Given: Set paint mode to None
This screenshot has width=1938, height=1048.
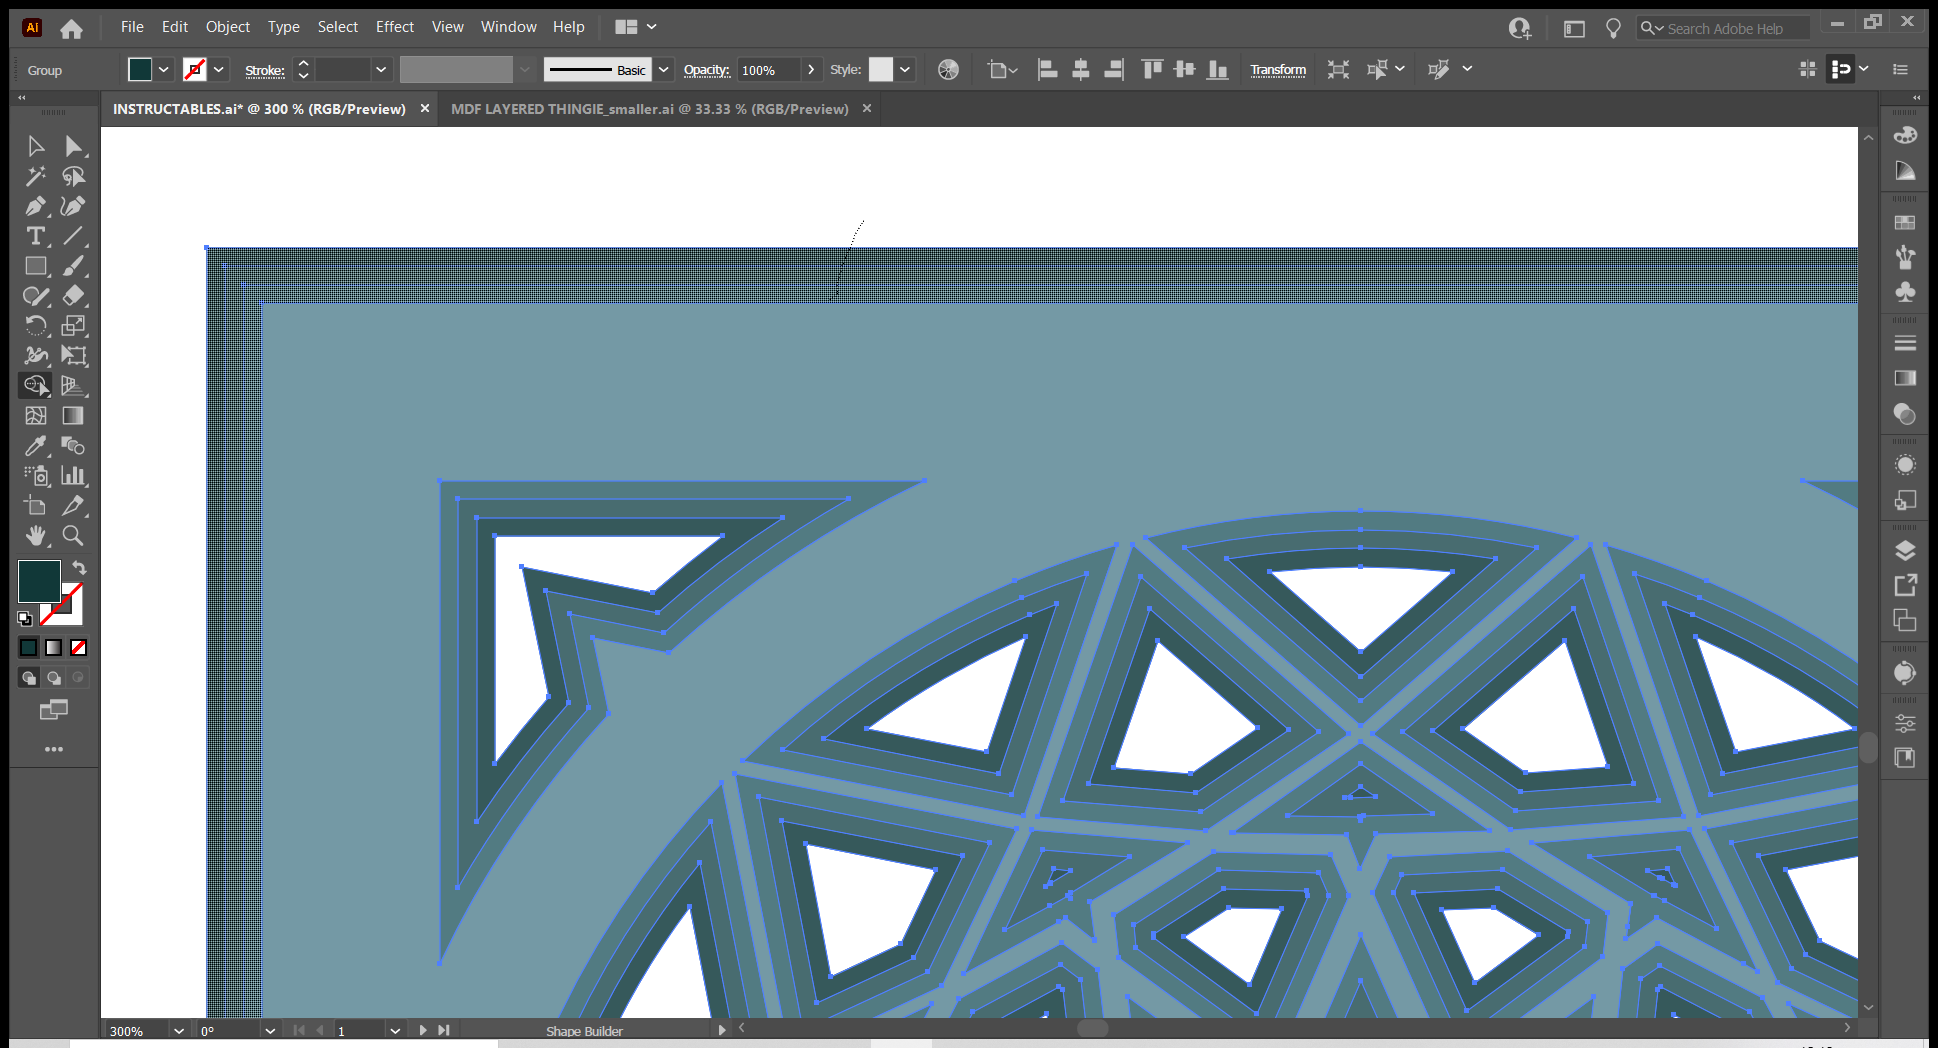Looking at the screenshot, I should coord(78,648).
